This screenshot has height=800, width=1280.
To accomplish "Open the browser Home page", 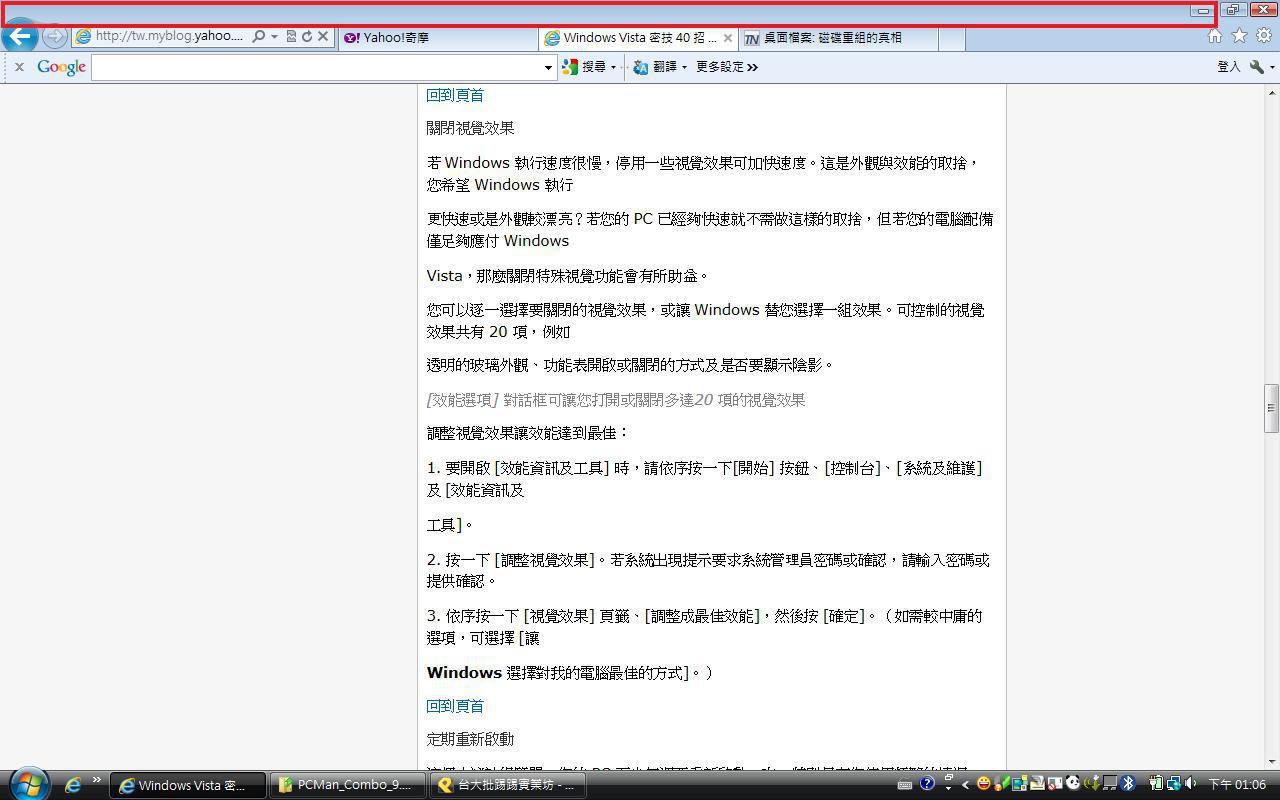I will point(1214,36).
